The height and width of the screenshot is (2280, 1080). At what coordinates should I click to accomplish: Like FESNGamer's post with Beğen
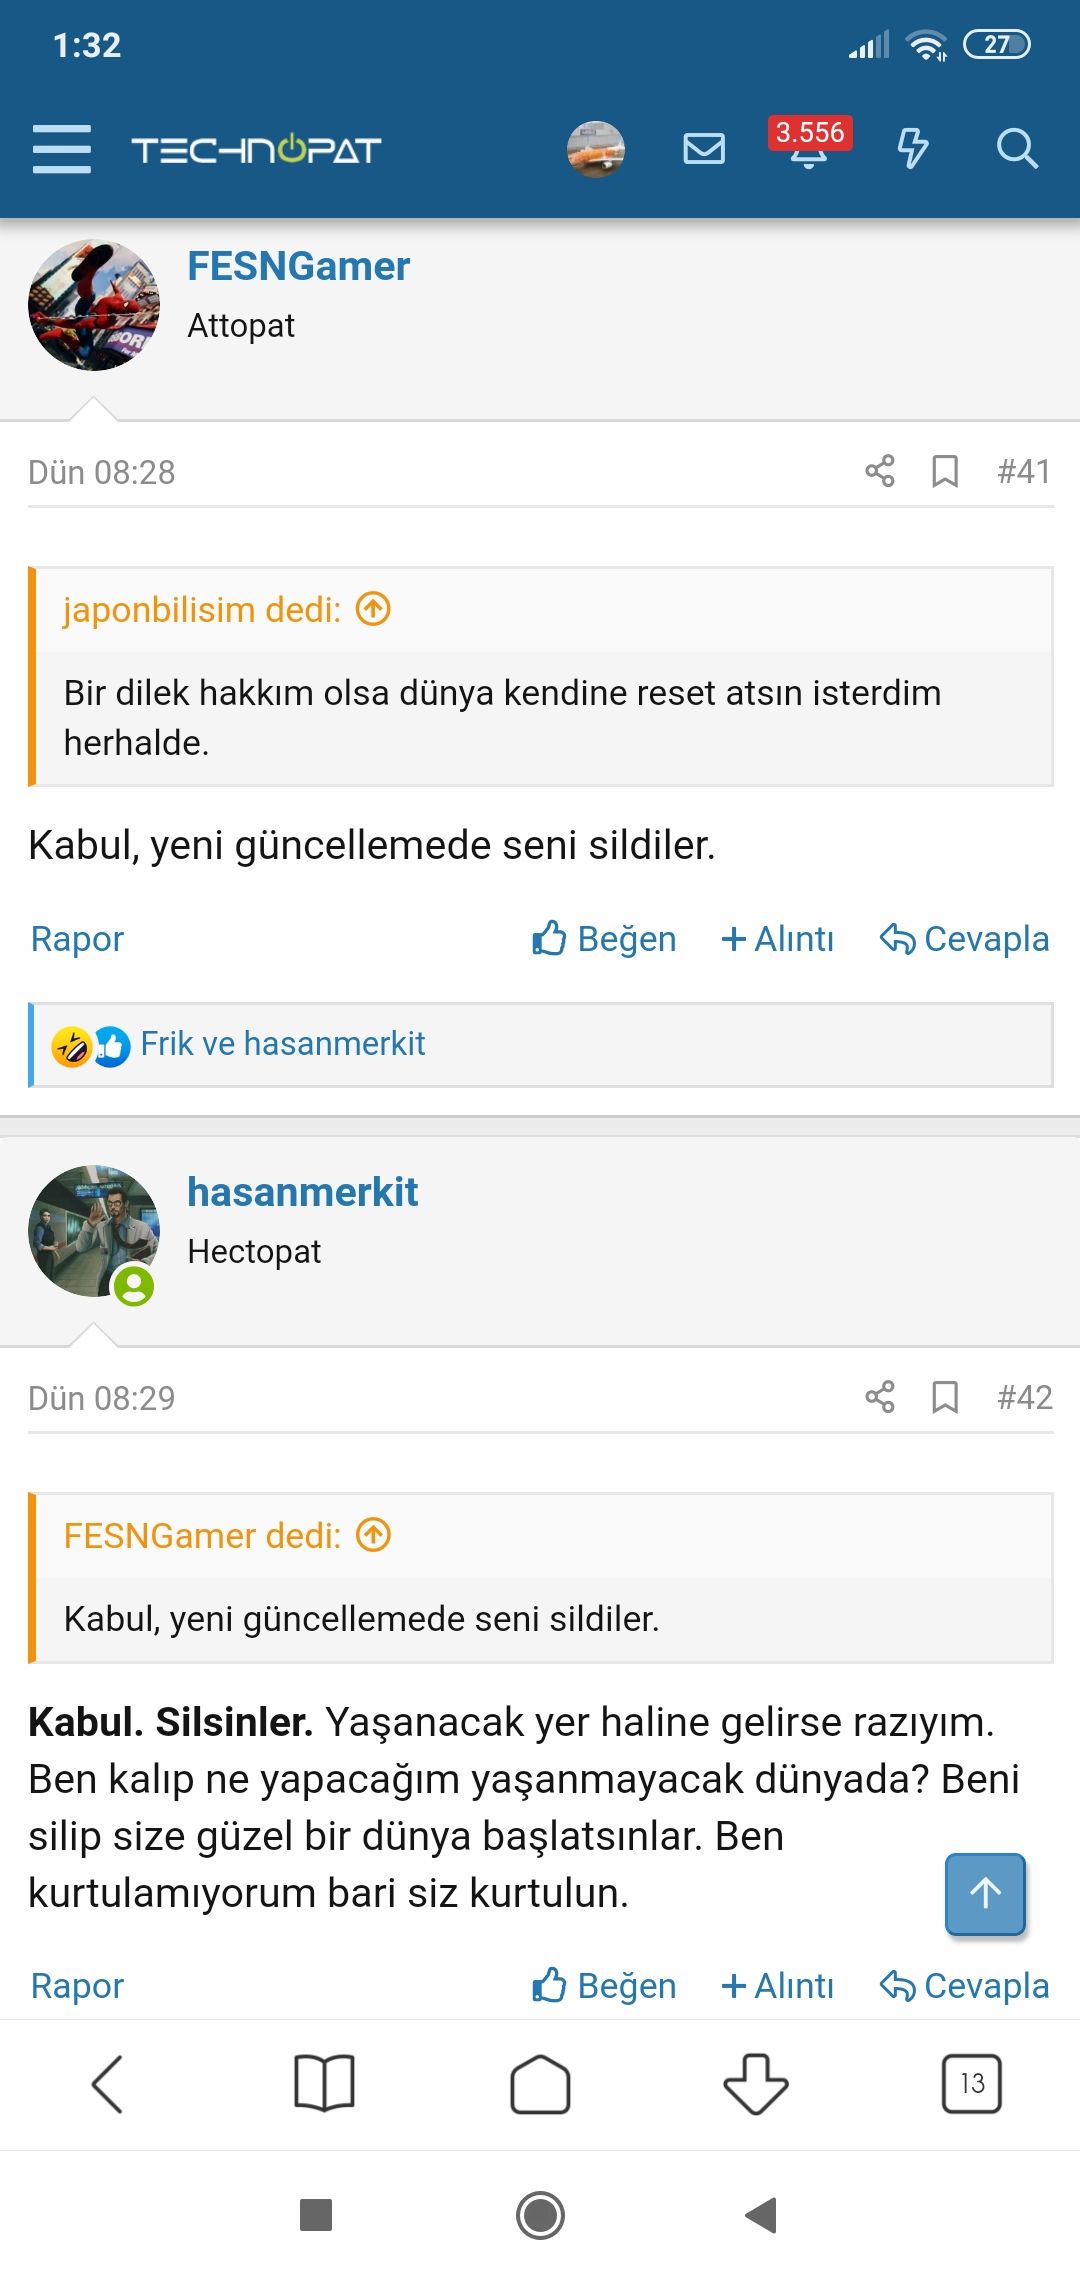pos(604,939)
